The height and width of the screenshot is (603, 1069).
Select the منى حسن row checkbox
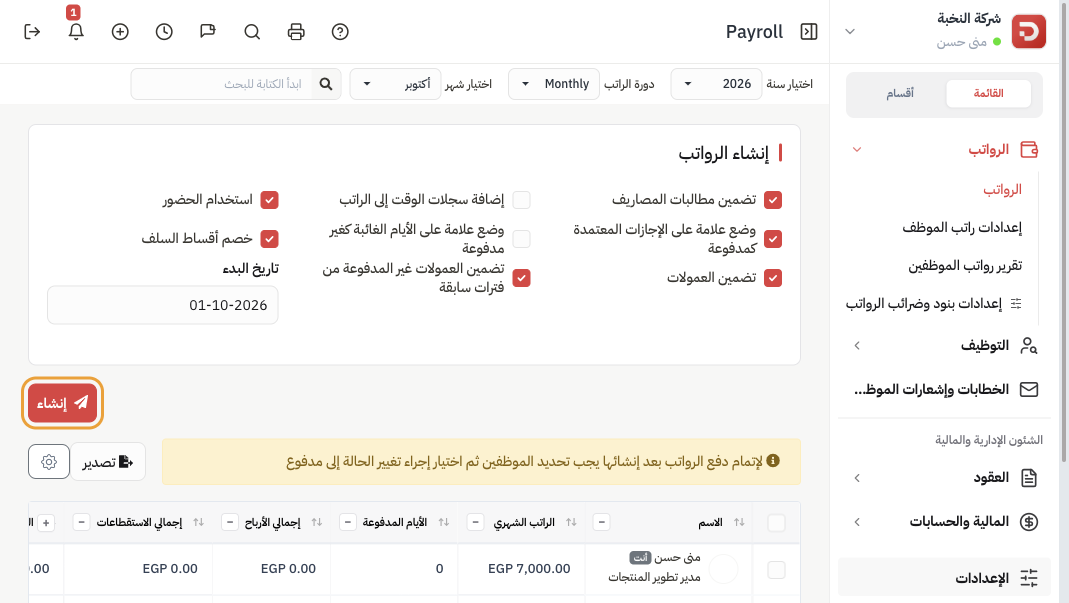776,570
